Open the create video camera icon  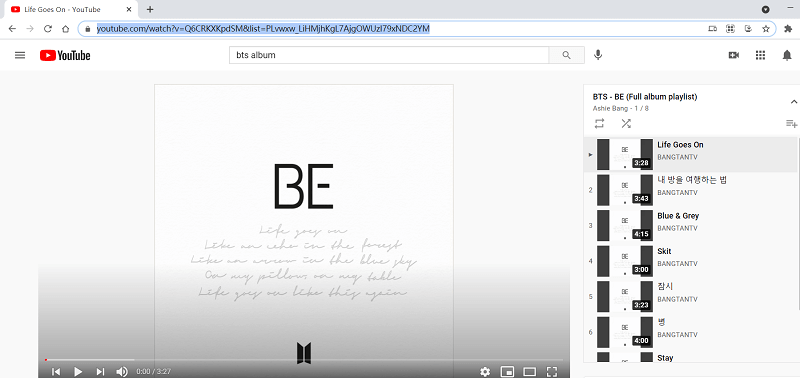tap(734, 55)
